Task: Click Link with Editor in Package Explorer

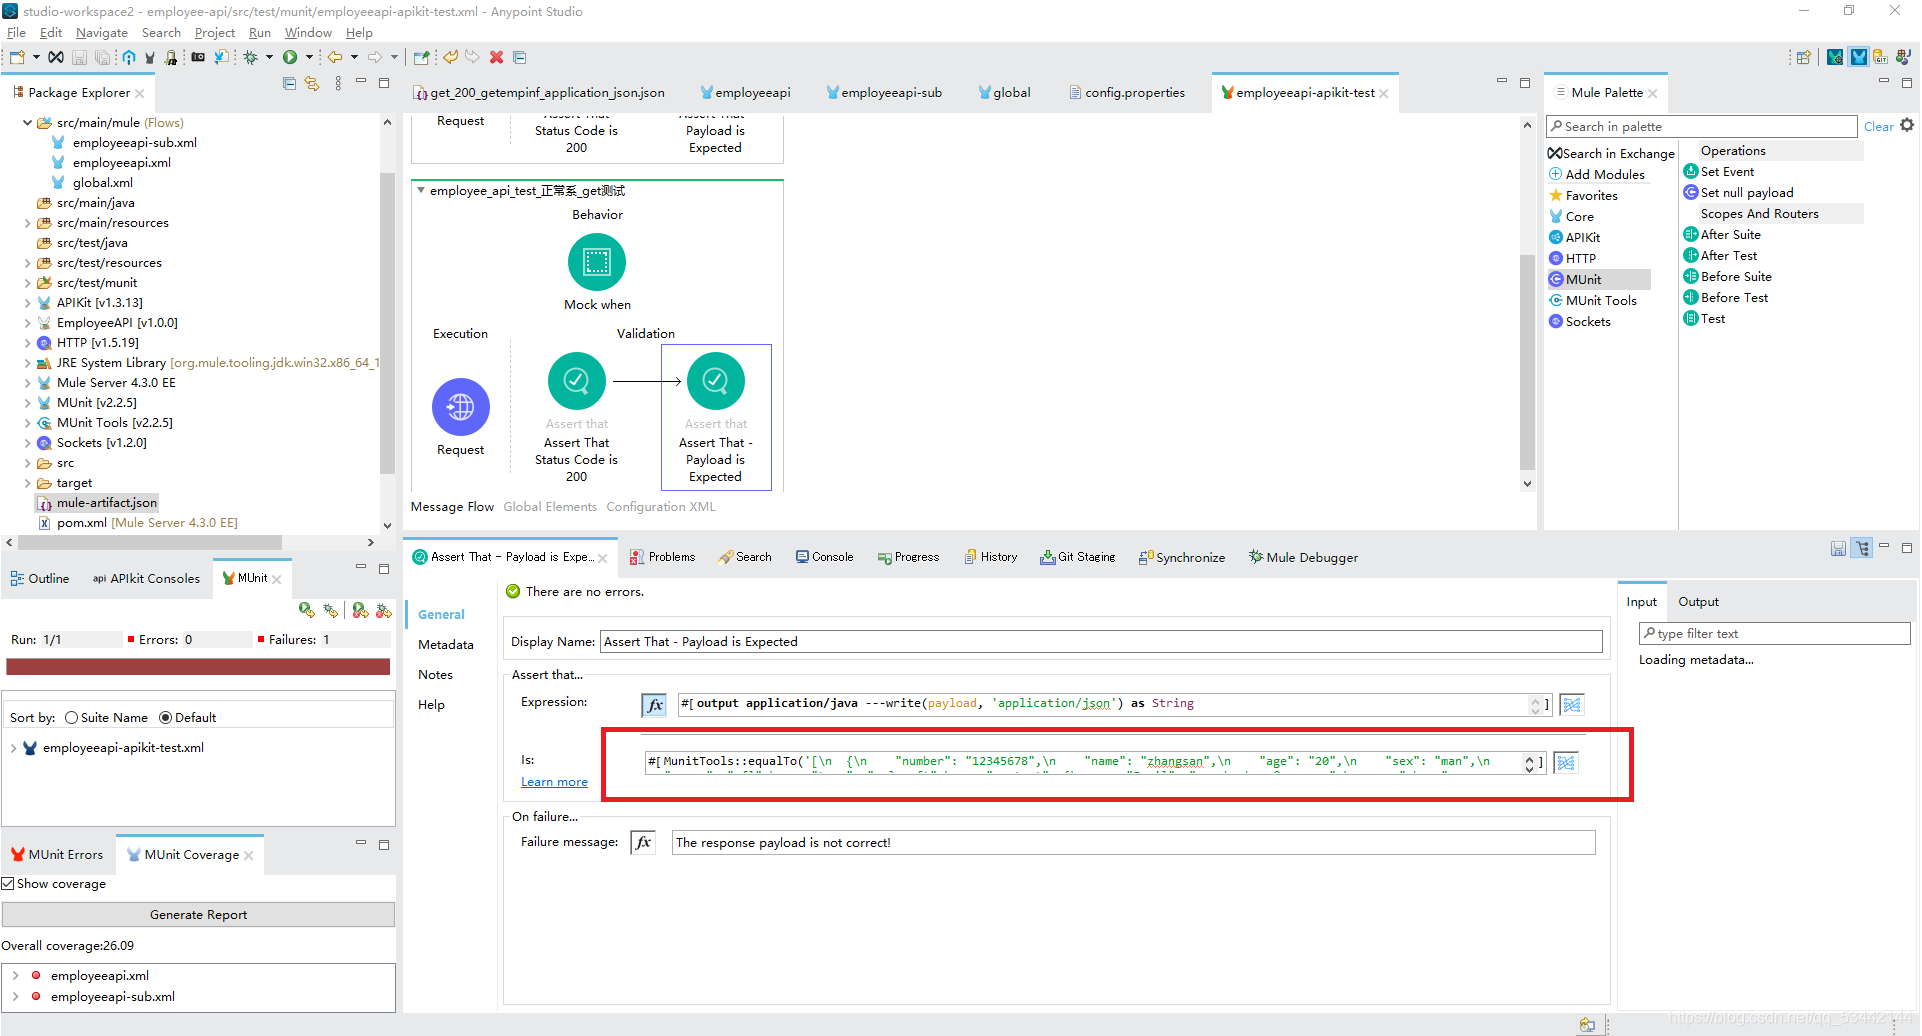Action: click(x=312, y=84)
